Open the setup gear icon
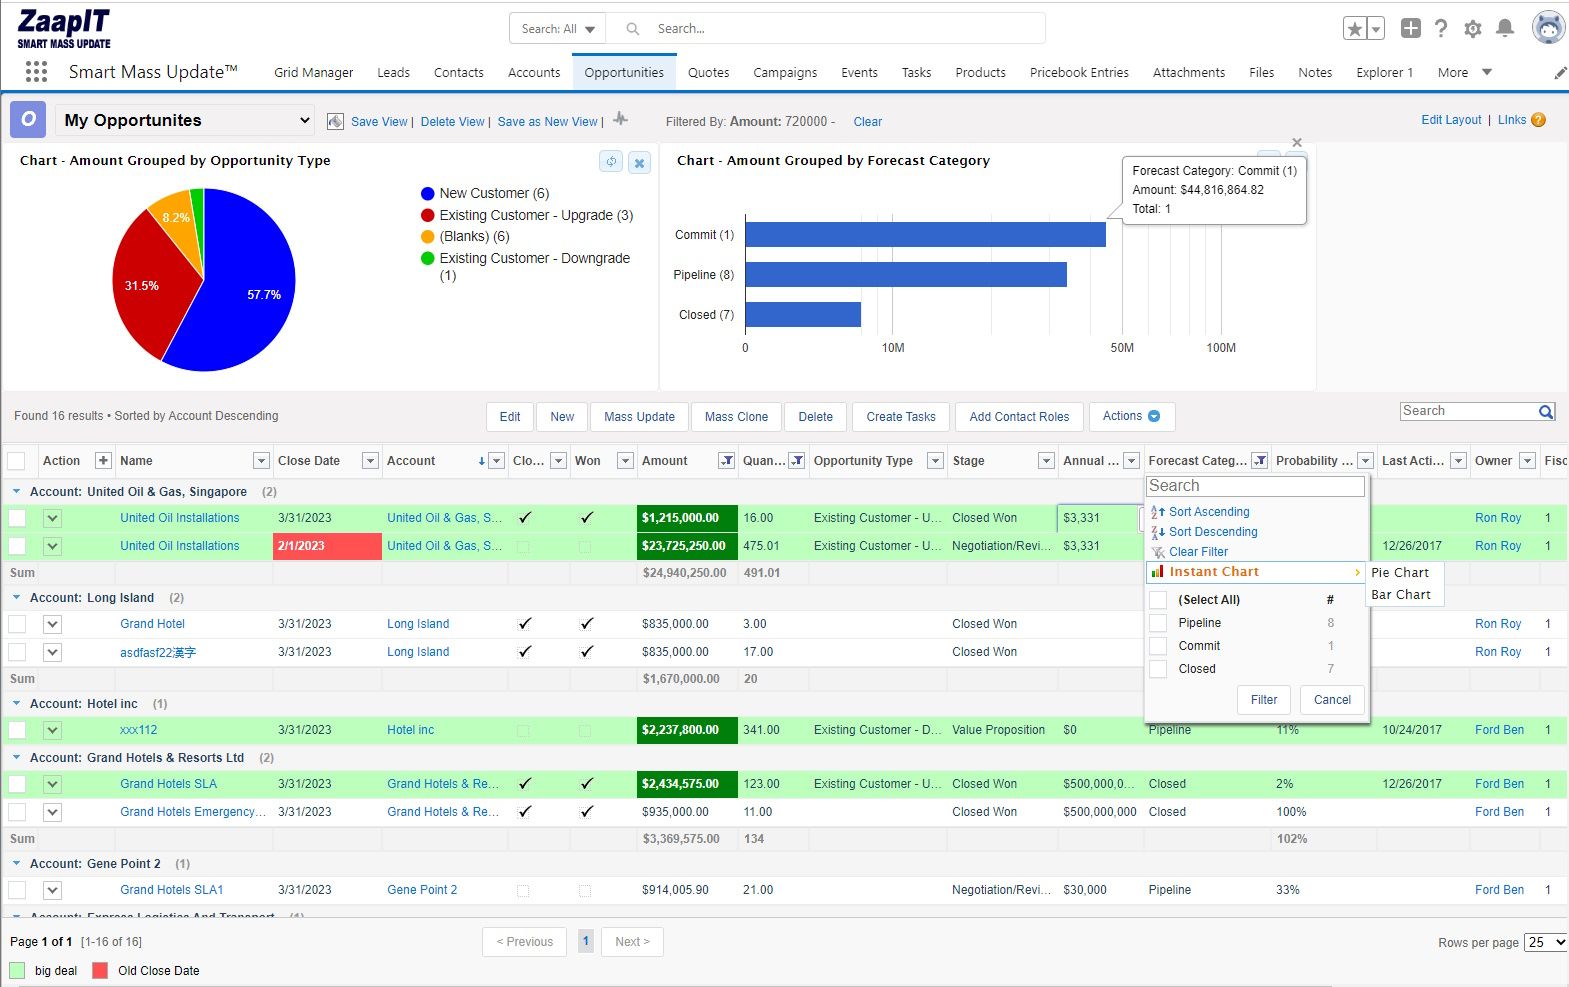This screenshot has width=1569, height=987. click(1472, 29)
